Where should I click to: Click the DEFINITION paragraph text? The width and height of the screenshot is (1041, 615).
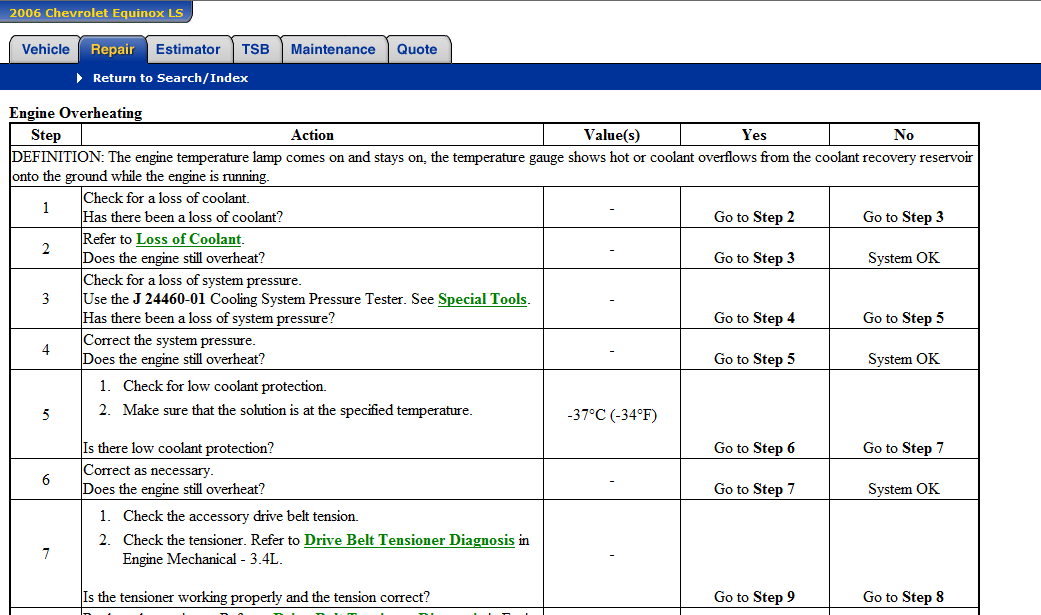tap(493, 167)
